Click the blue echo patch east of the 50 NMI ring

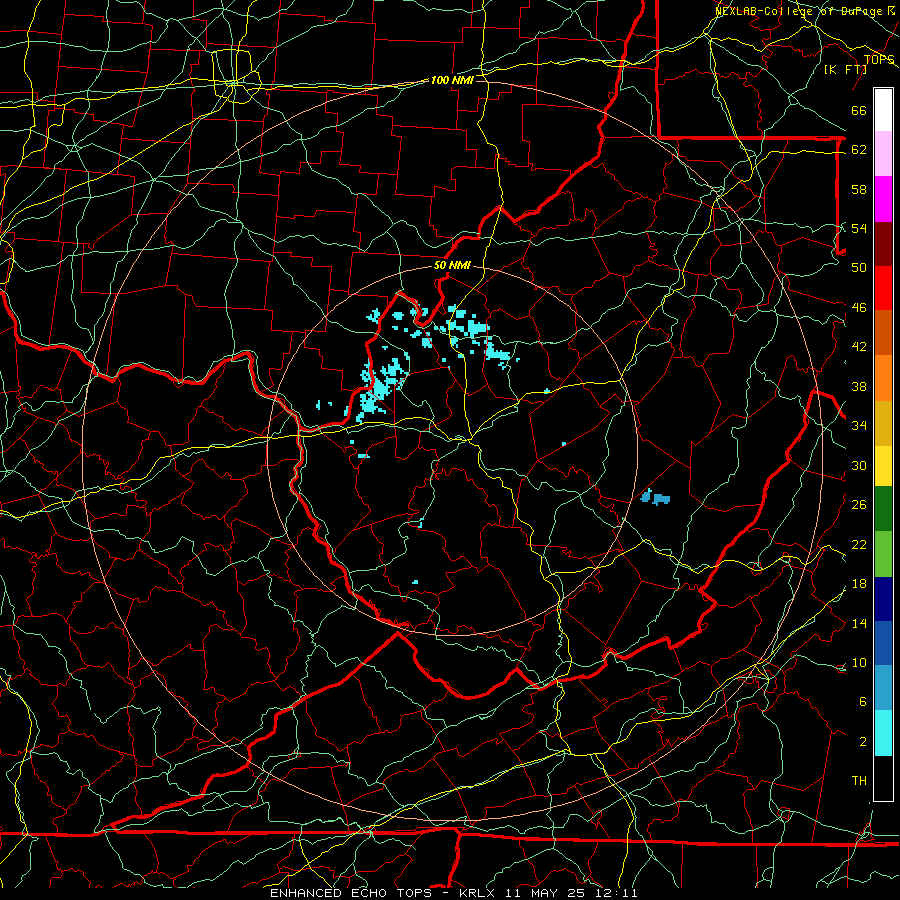tap(655, 497)
